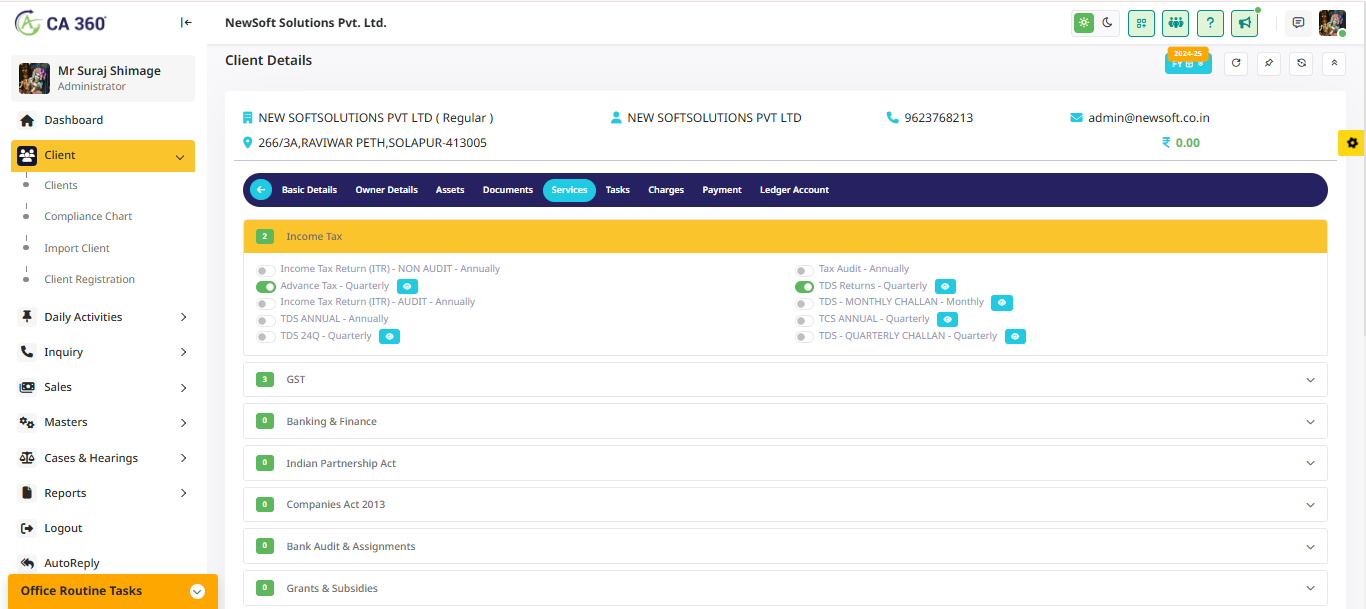
Task: Open the FY 2024-25 financial year selector
Action: 1188,63
